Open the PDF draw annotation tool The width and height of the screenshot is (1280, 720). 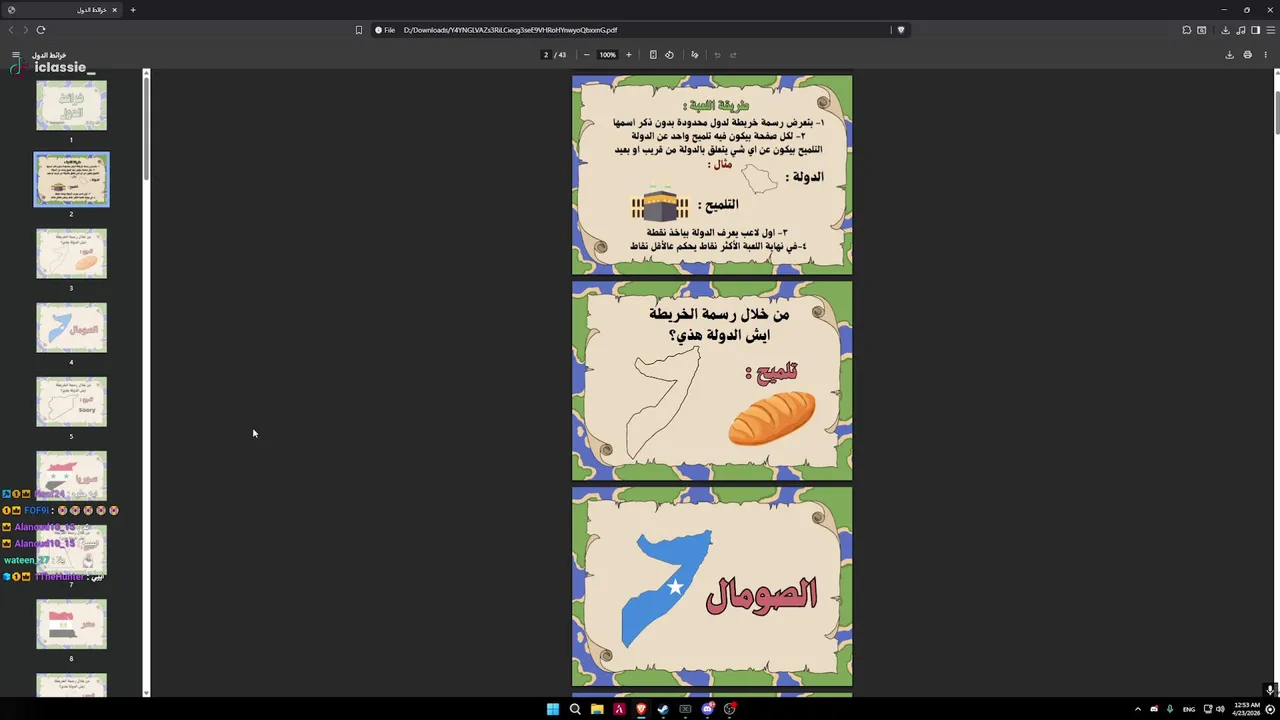695,55
